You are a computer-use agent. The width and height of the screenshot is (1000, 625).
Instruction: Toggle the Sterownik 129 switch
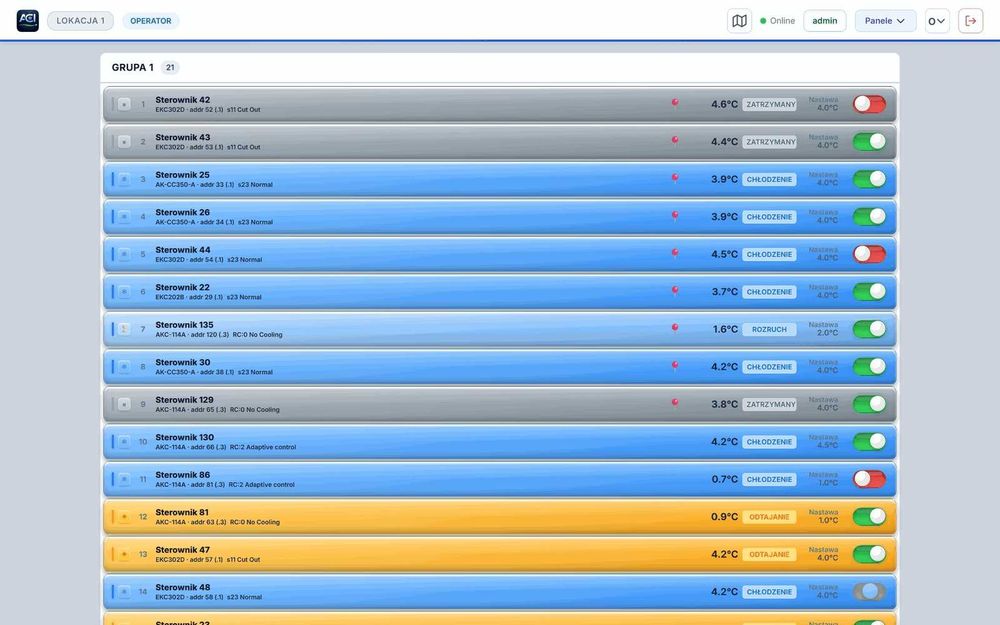869,404
